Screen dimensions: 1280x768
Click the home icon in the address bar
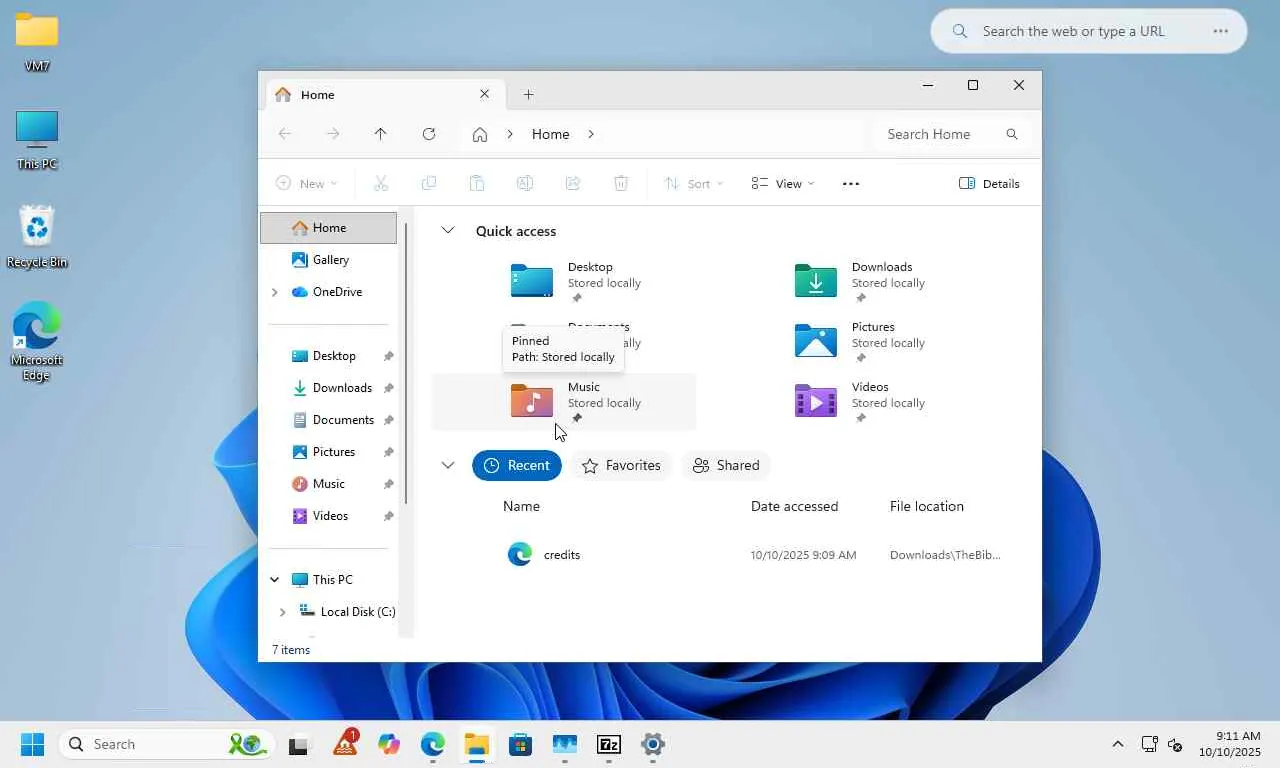[480, 134]
